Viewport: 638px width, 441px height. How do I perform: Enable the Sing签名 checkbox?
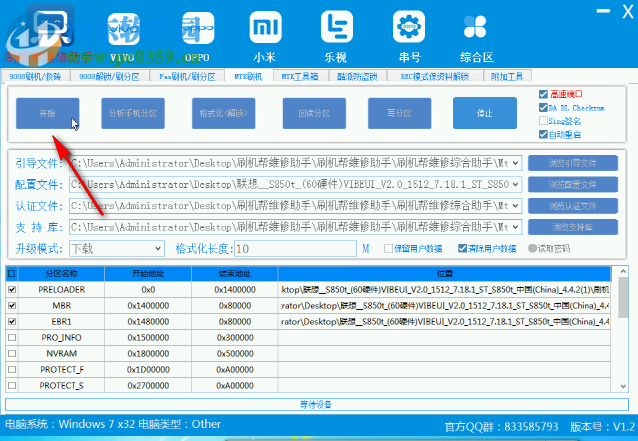(543, 120)
